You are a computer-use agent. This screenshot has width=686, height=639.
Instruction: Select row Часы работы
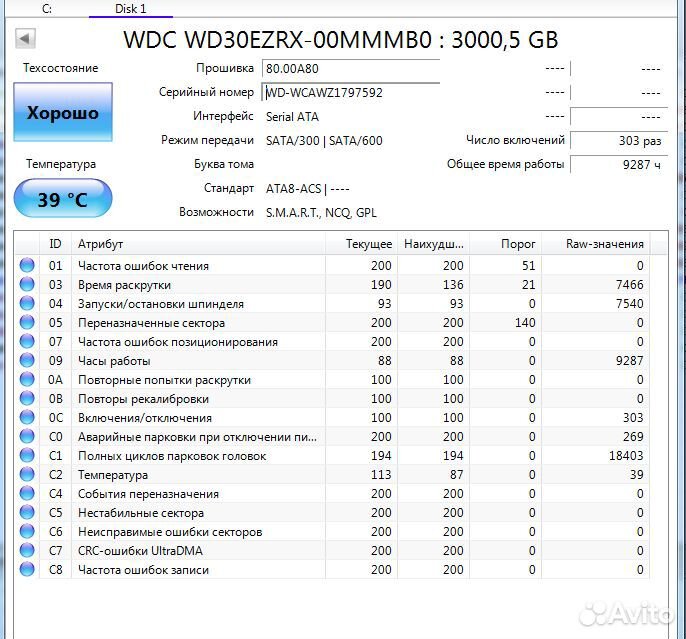click(x=332, y=360)
